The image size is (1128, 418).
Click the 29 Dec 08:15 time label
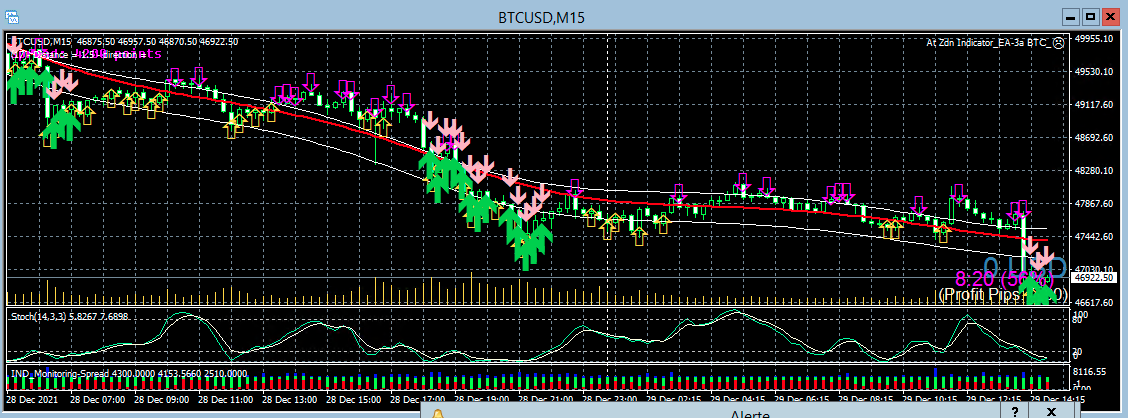tap(864, 399)
